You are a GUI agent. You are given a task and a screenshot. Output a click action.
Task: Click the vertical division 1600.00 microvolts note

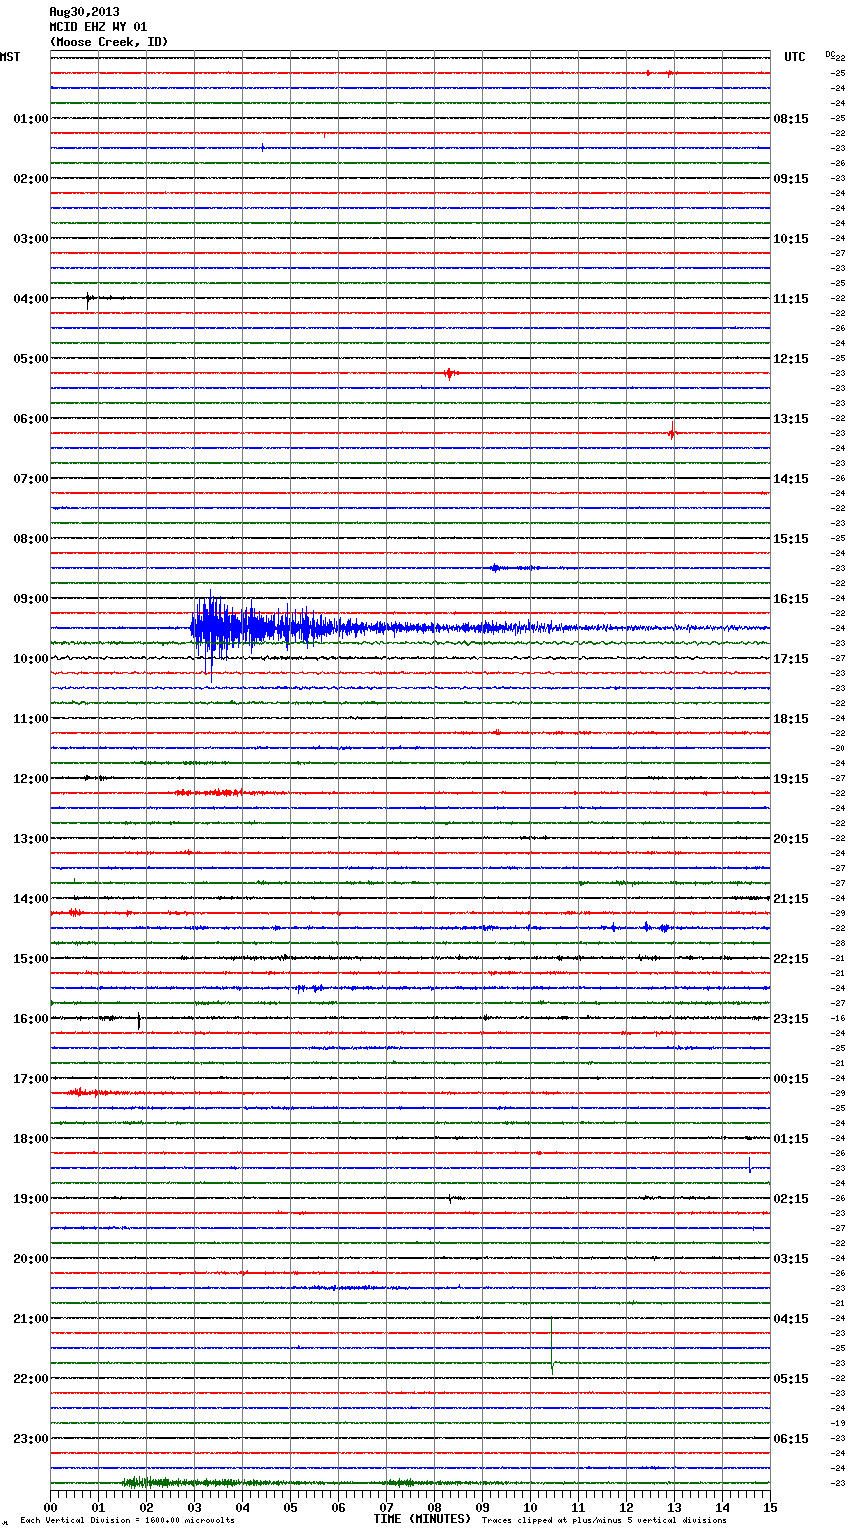[x=127, y=1521]
